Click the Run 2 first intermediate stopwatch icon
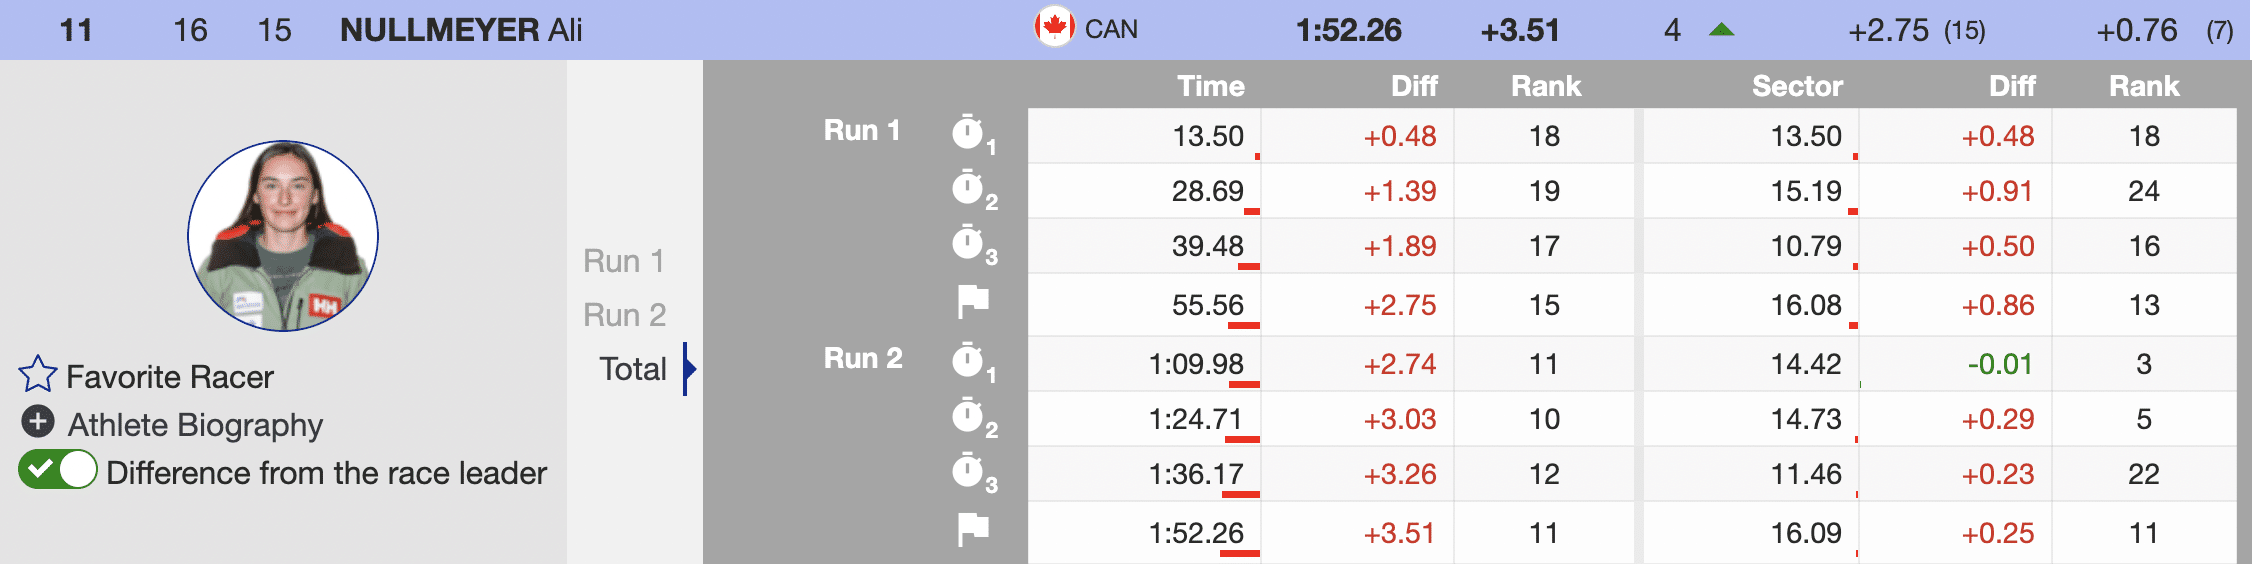Viewport: 2252px width, 564px height. tap(967, 360)
